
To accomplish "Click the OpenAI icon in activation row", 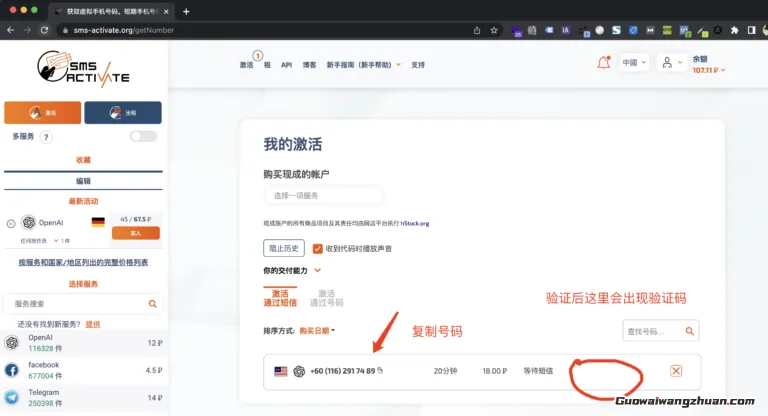I will [299, 371].
